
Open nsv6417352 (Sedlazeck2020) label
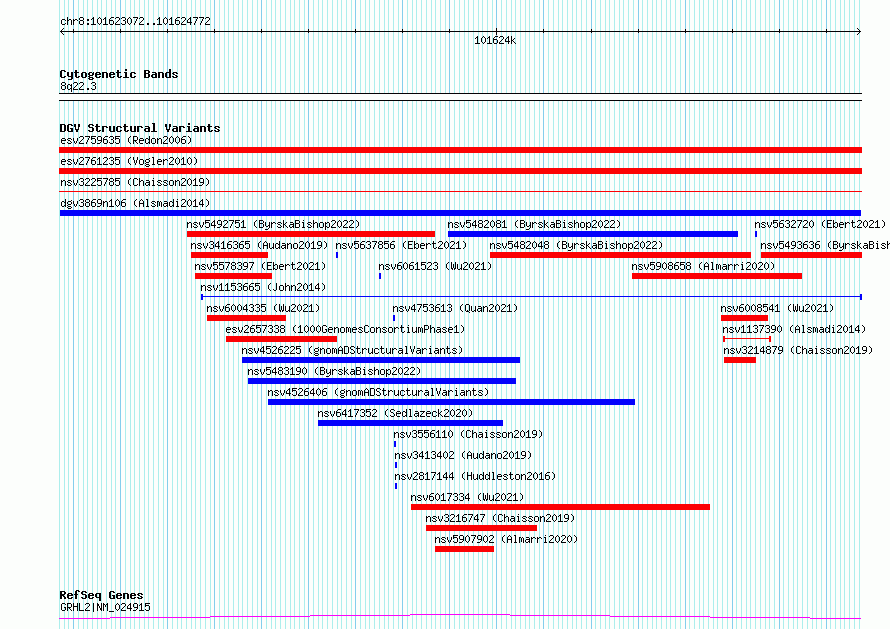click(395, 413)
